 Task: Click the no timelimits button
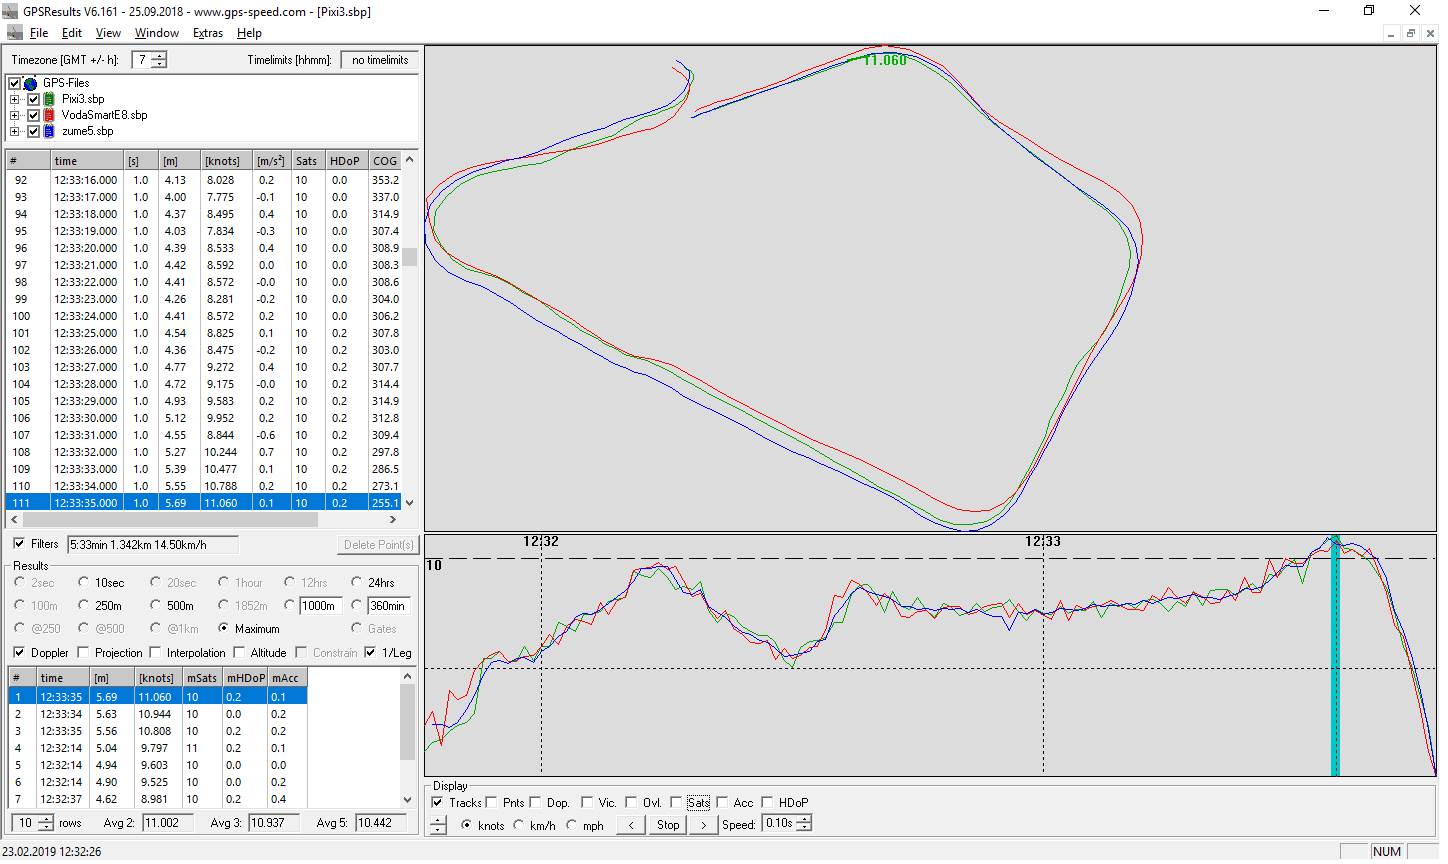379,60
